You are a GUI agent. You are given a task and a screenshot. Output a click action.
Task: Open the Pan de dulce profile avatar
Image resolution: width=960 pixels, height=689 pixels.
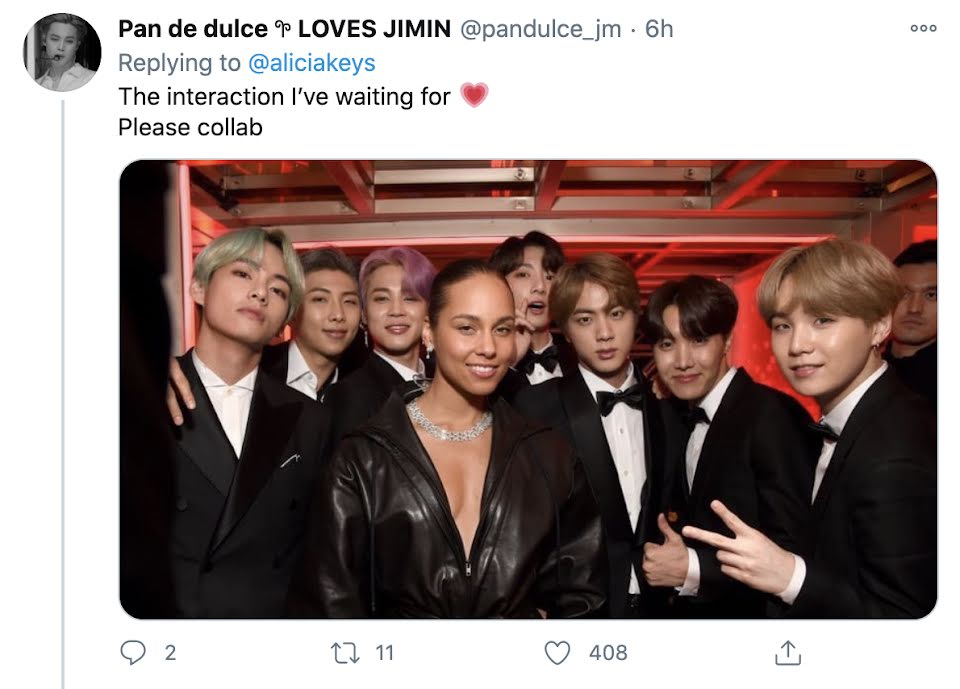61,53
